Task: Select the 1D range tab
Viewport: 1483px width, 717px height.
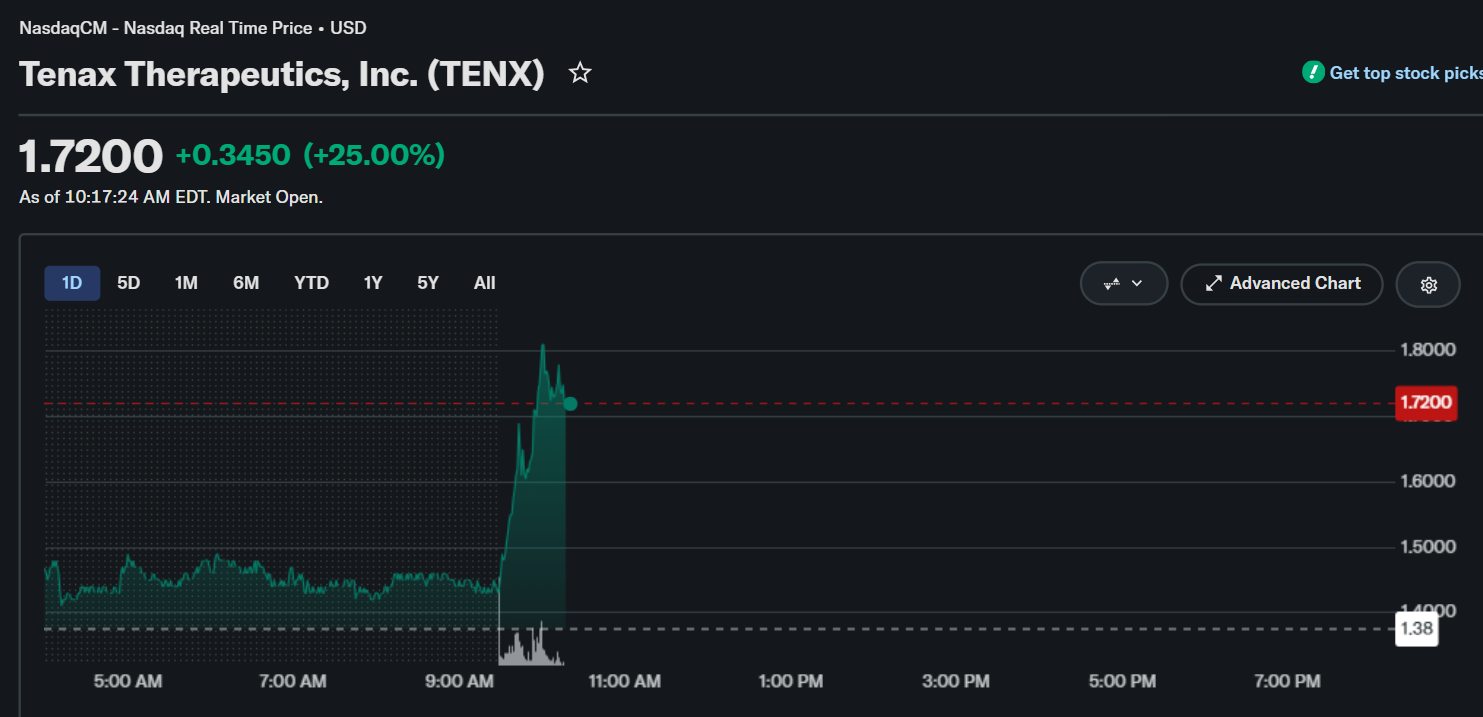Action: pos(72,283)
